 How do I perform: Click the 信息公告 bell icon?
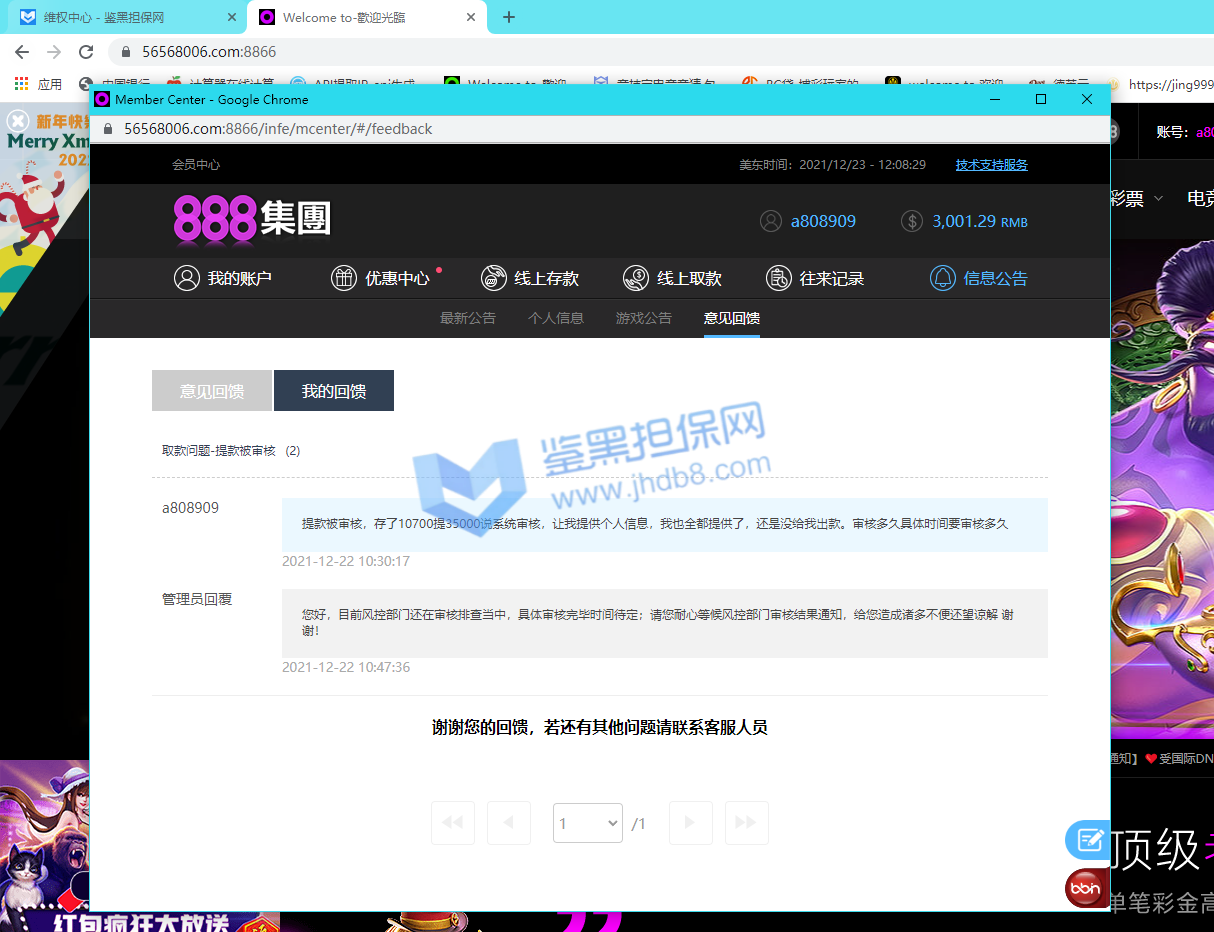click(942, 278)
